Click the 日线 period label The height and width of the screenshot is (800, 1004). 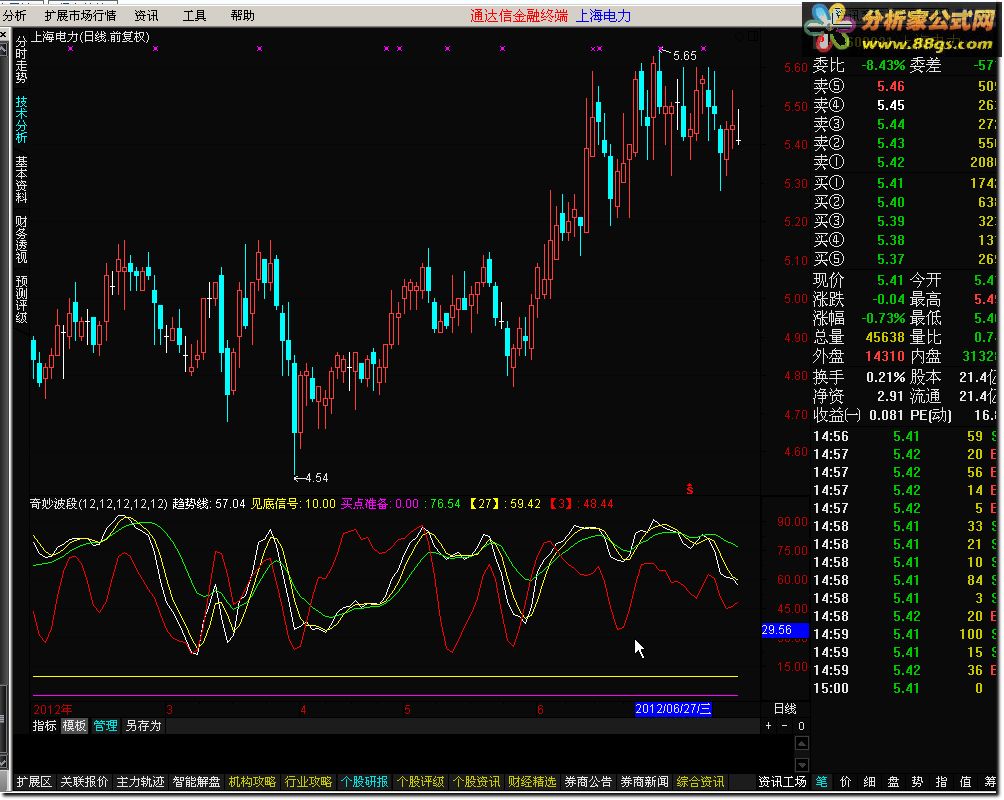tap(785, 708)
